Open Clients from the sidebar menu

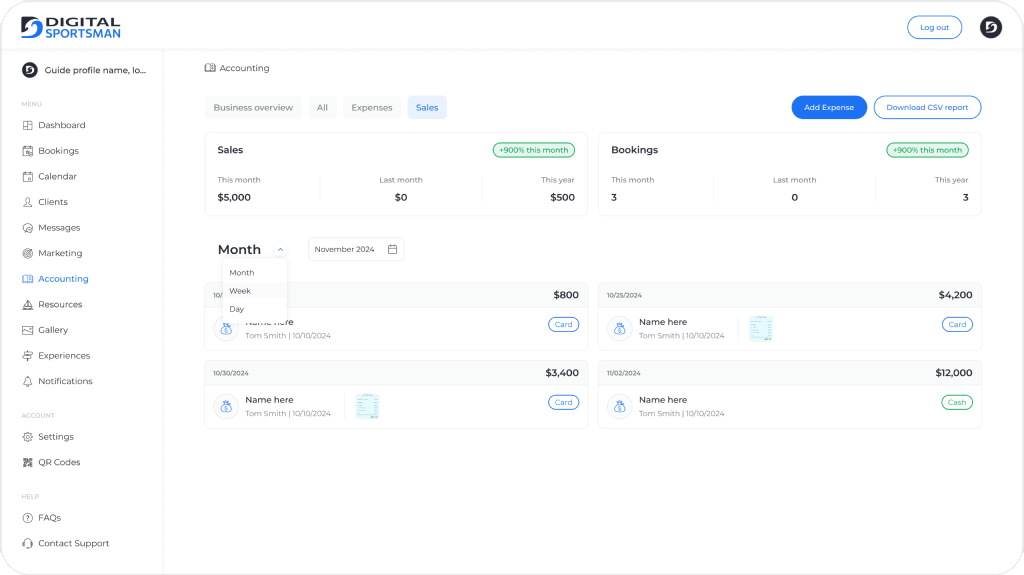coord(52,202)
